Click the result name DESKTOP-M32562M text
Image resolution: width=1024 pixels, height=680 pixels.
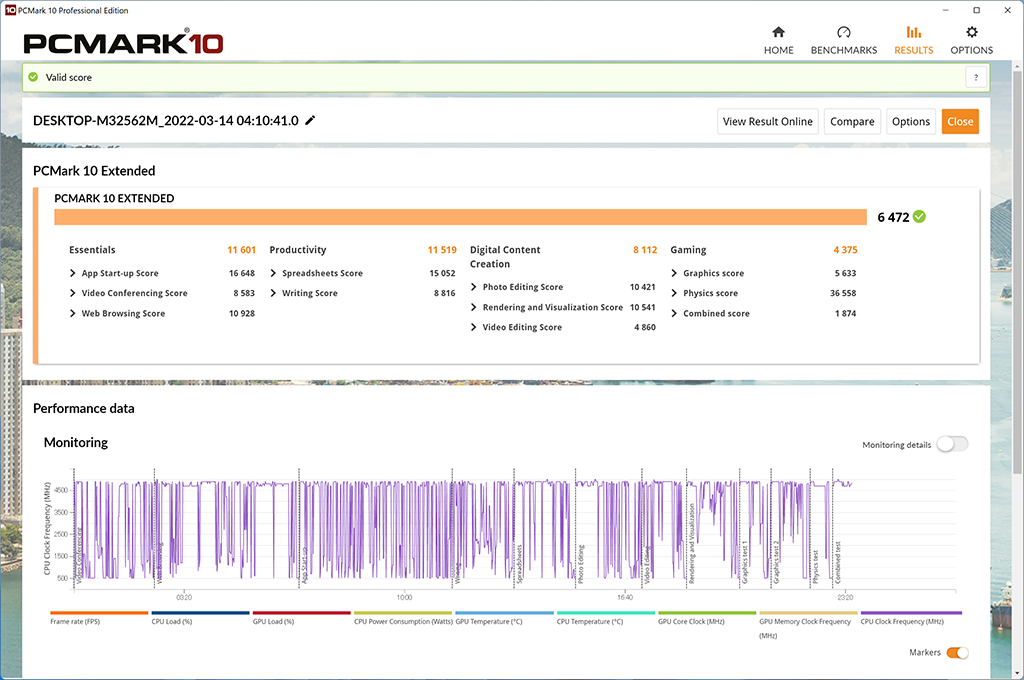[x=166, y=121]
